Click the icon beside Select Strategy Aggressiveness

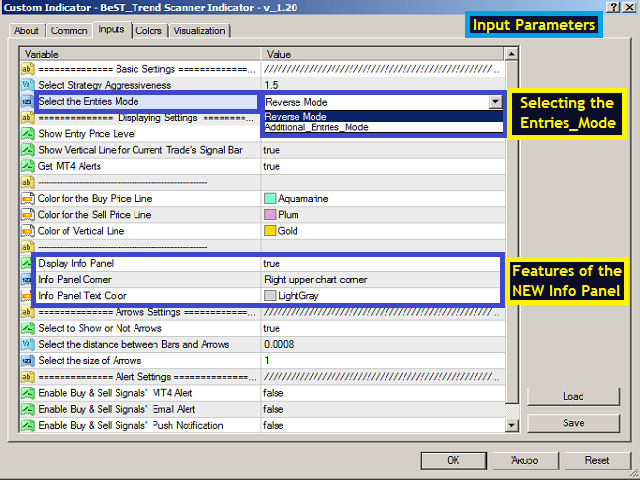pyautogui.click(x=27, y=86)
